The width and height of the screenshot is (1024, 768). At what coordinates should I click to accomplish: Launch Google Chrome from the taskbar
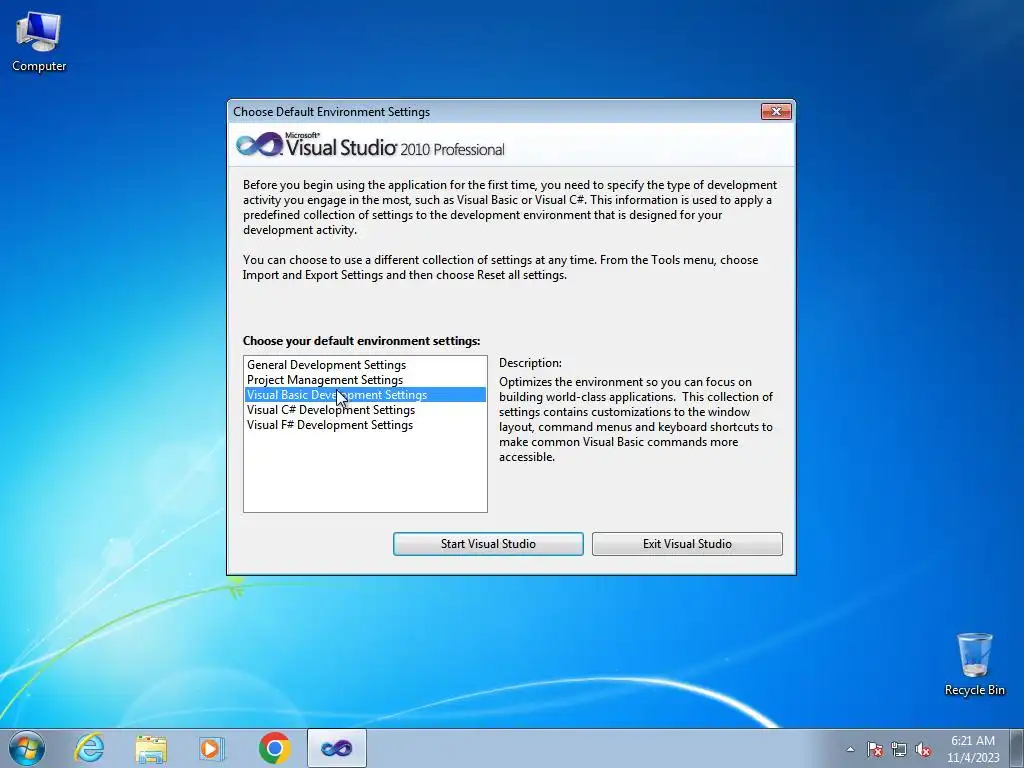274,748
